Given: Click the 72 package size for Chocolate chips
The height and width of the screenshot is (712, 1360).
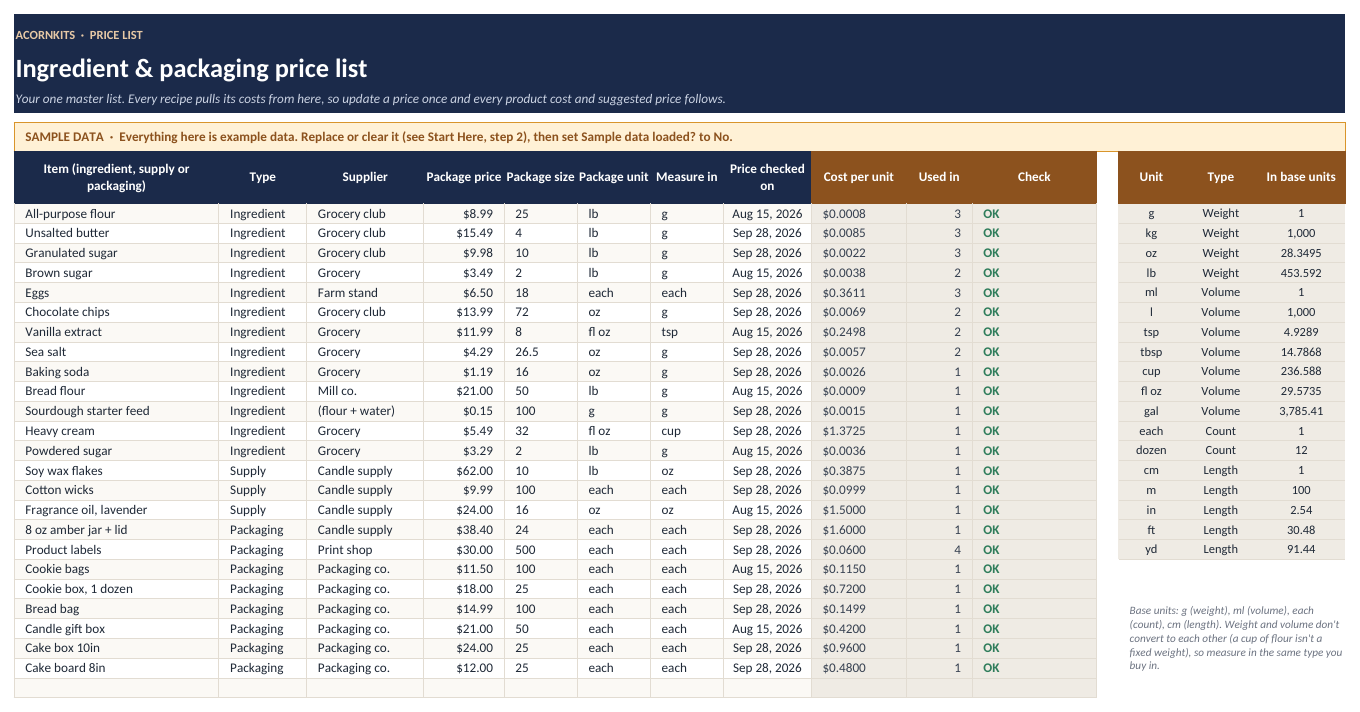Looking at the screenshot, I should pos(541,312).
